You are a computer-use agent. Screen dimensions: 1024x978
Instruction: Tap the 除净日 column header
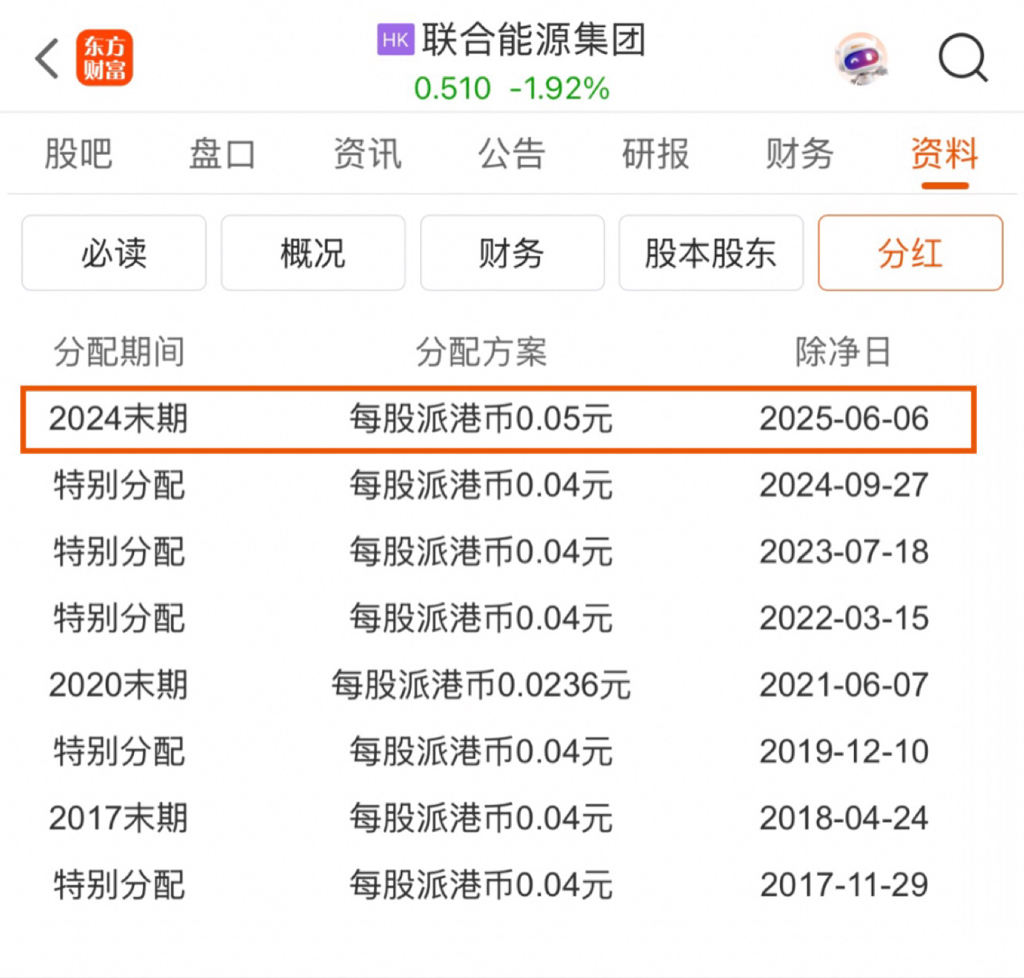[843, 352]
